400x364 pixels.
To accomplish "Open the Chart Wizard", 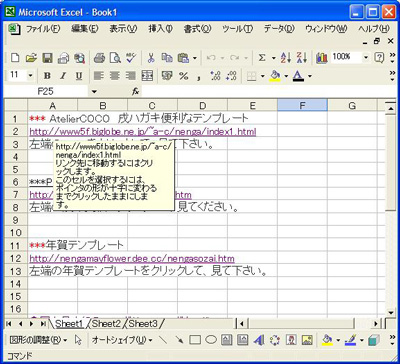I will [322, 58].
